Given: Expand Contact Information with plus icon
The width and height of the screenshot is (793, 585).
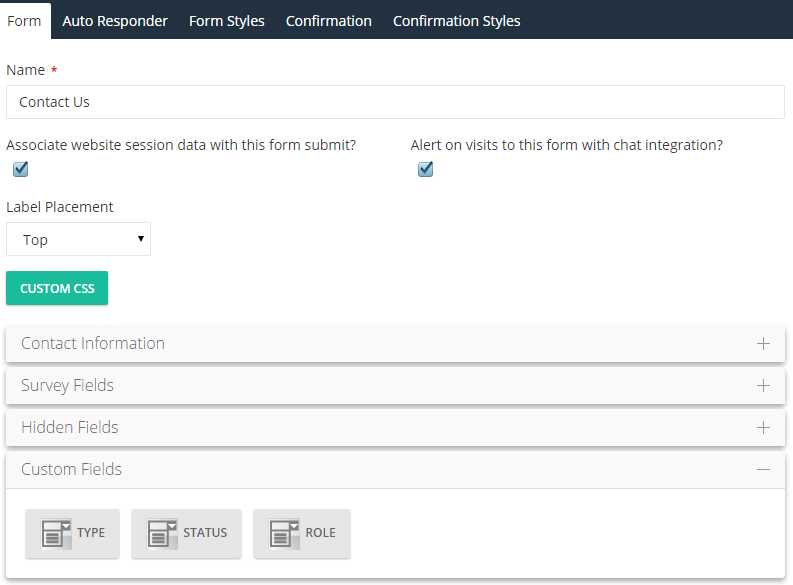Looking at the screenshot, I should 763,344.
